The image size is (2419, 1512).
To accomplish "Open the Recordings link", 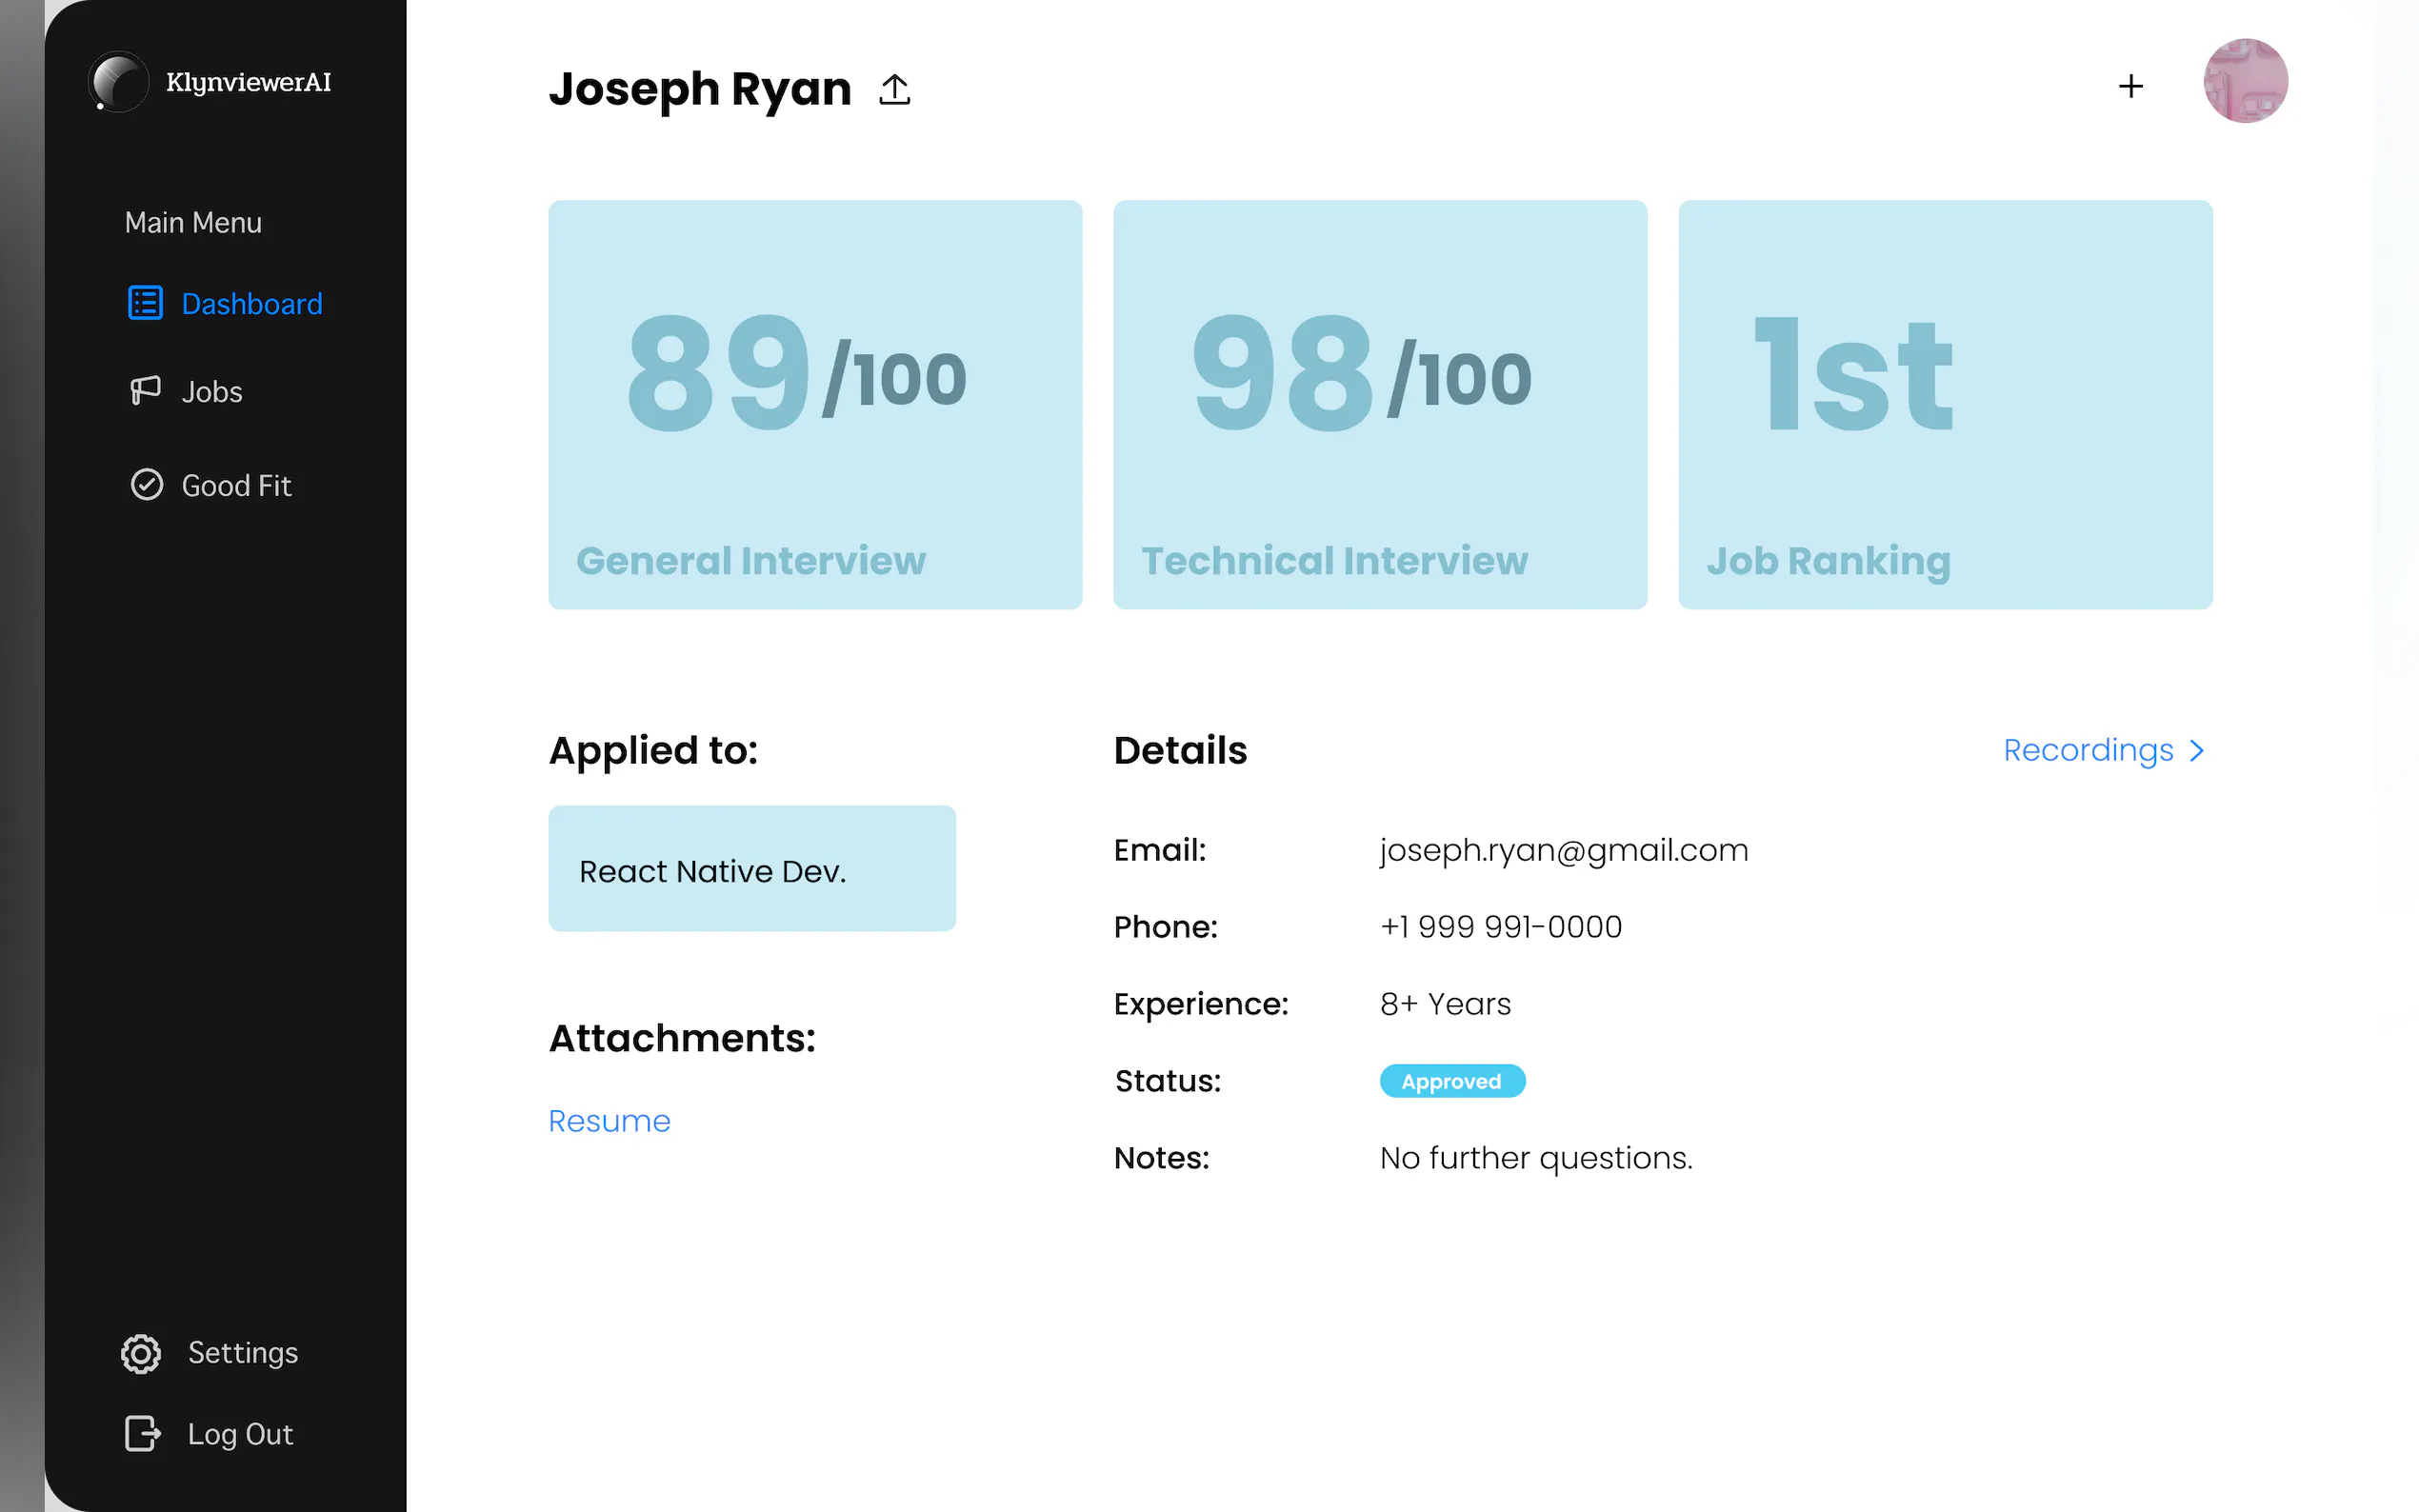I will coord(2087,750).
